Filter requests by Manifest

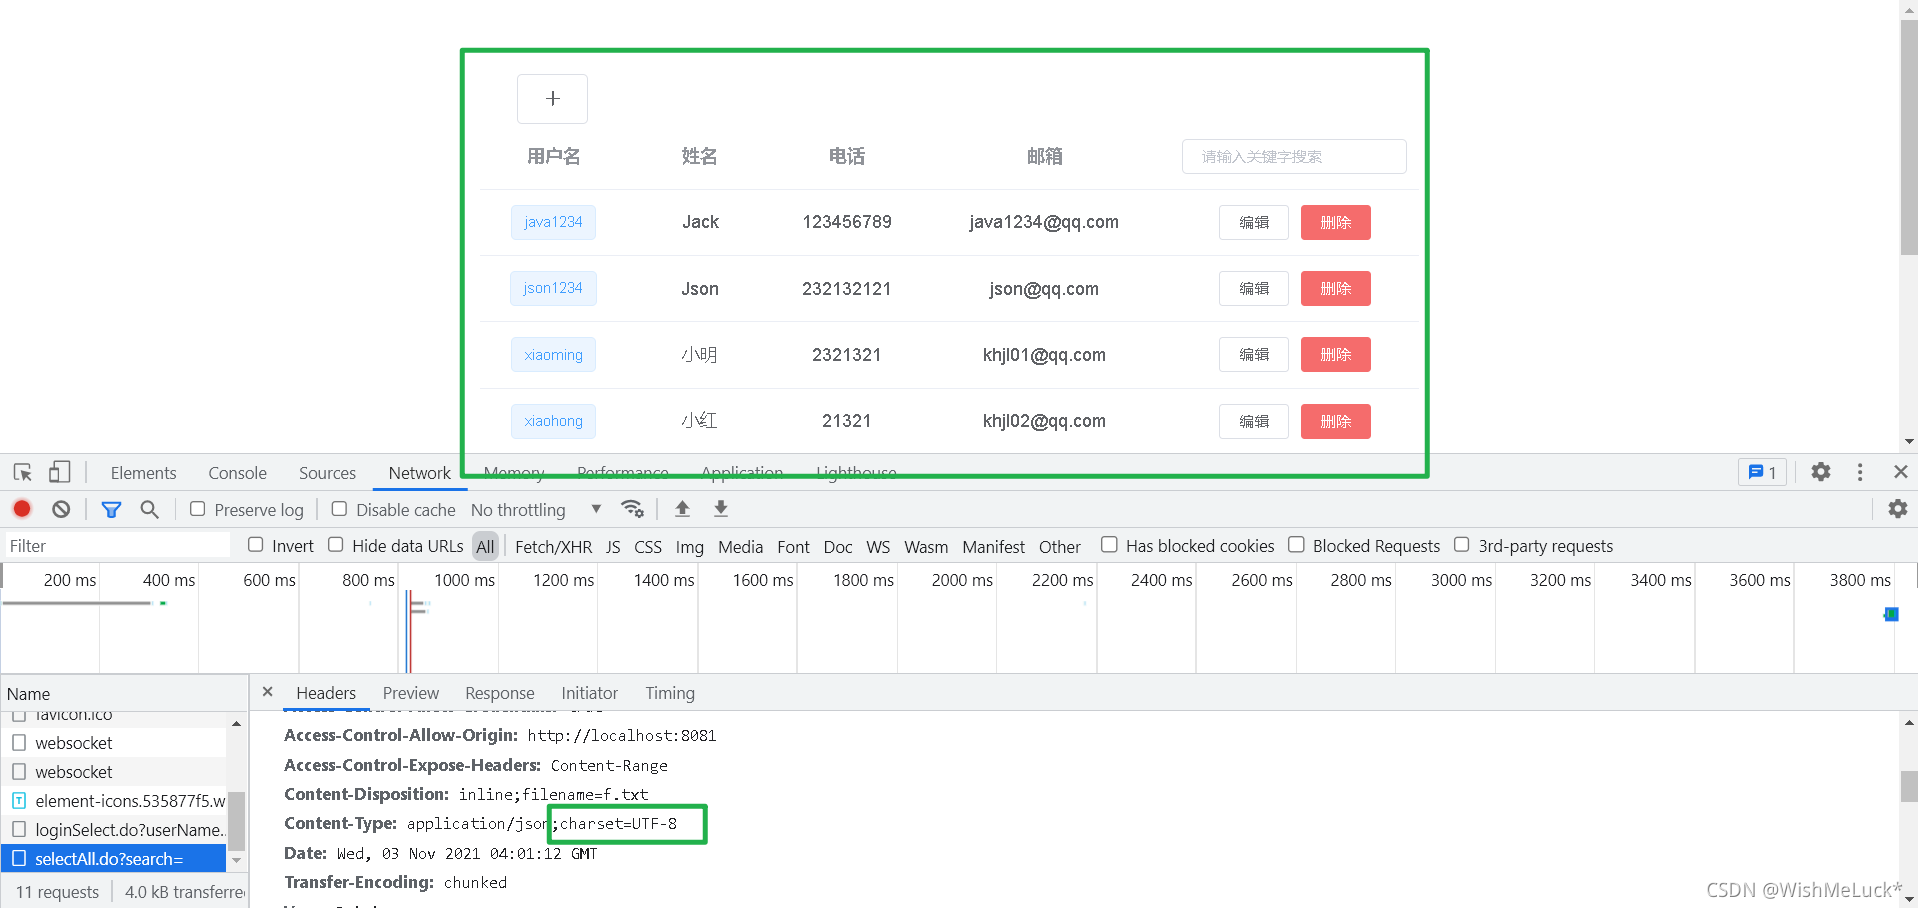point(993,547)
